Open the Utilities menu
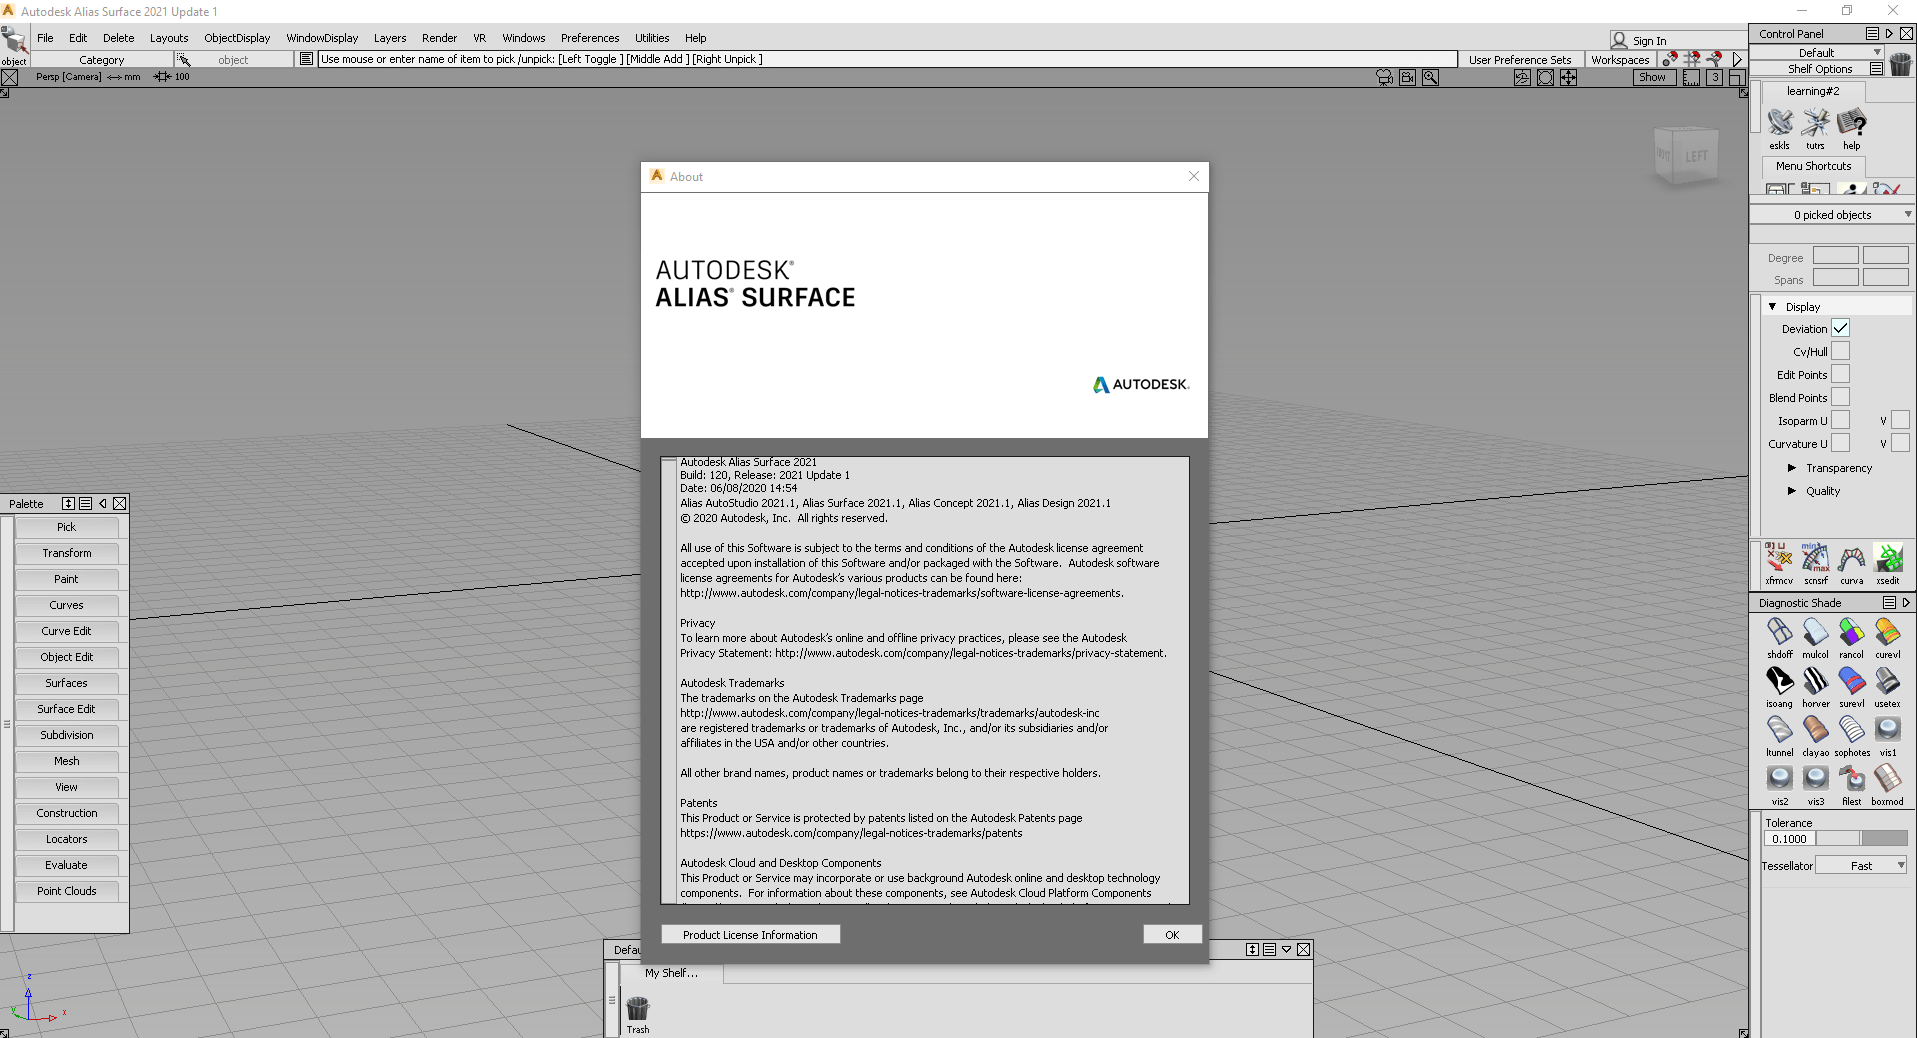Viewport: 1917px width, 1038px height. pyautogui.click(x=652, y=38)
